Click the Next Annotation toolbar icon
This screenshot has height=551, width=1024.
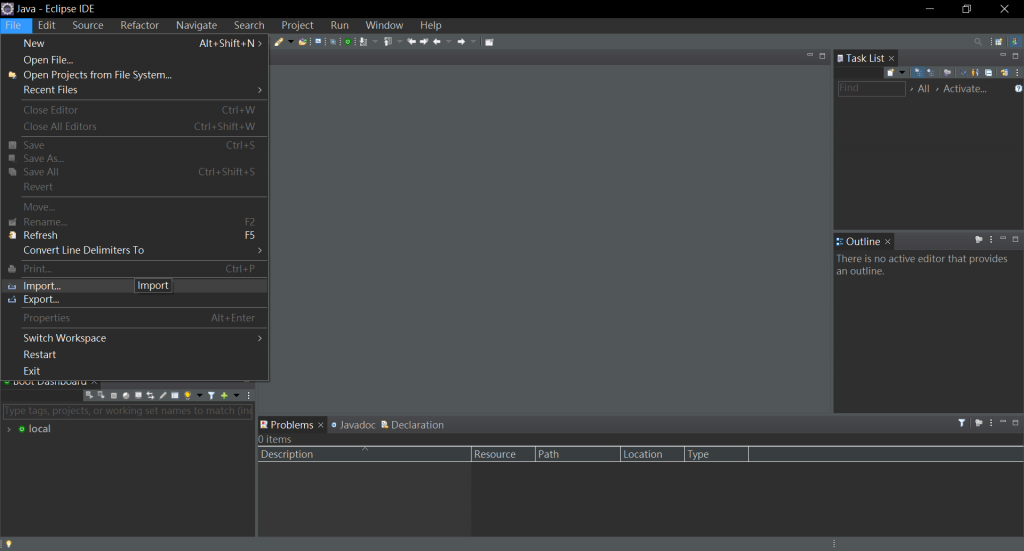click(363, 42)
